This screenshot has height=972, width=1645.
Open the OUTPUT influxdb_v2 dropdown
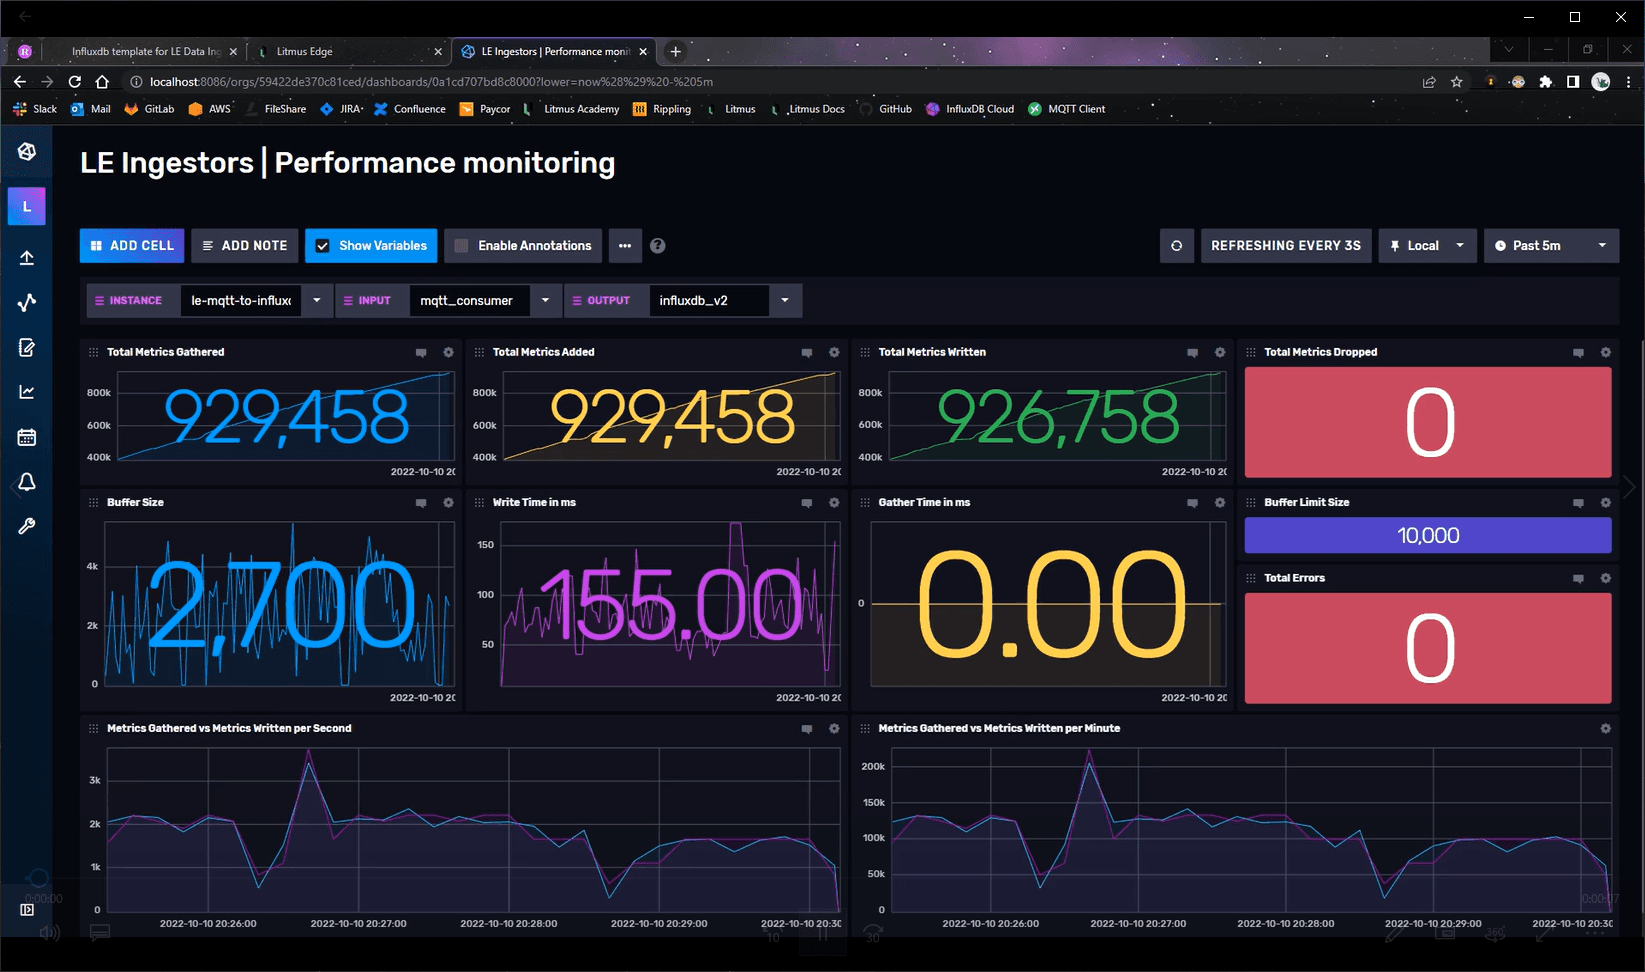click(x=785, y=300)
